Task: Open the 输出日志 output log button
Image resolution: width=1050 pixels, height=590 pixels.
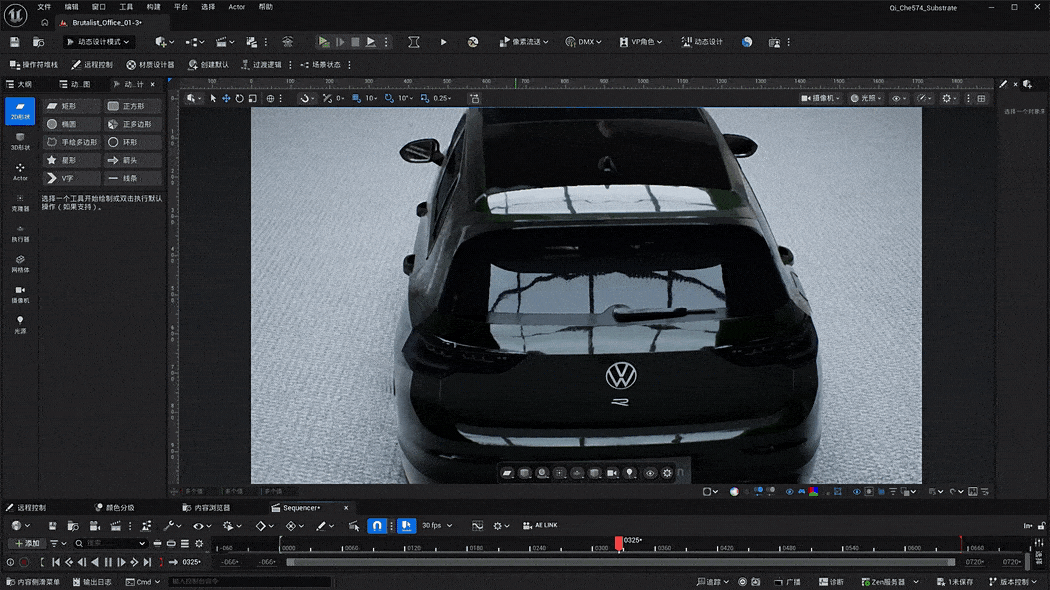Action: click(x=92, y=582)
